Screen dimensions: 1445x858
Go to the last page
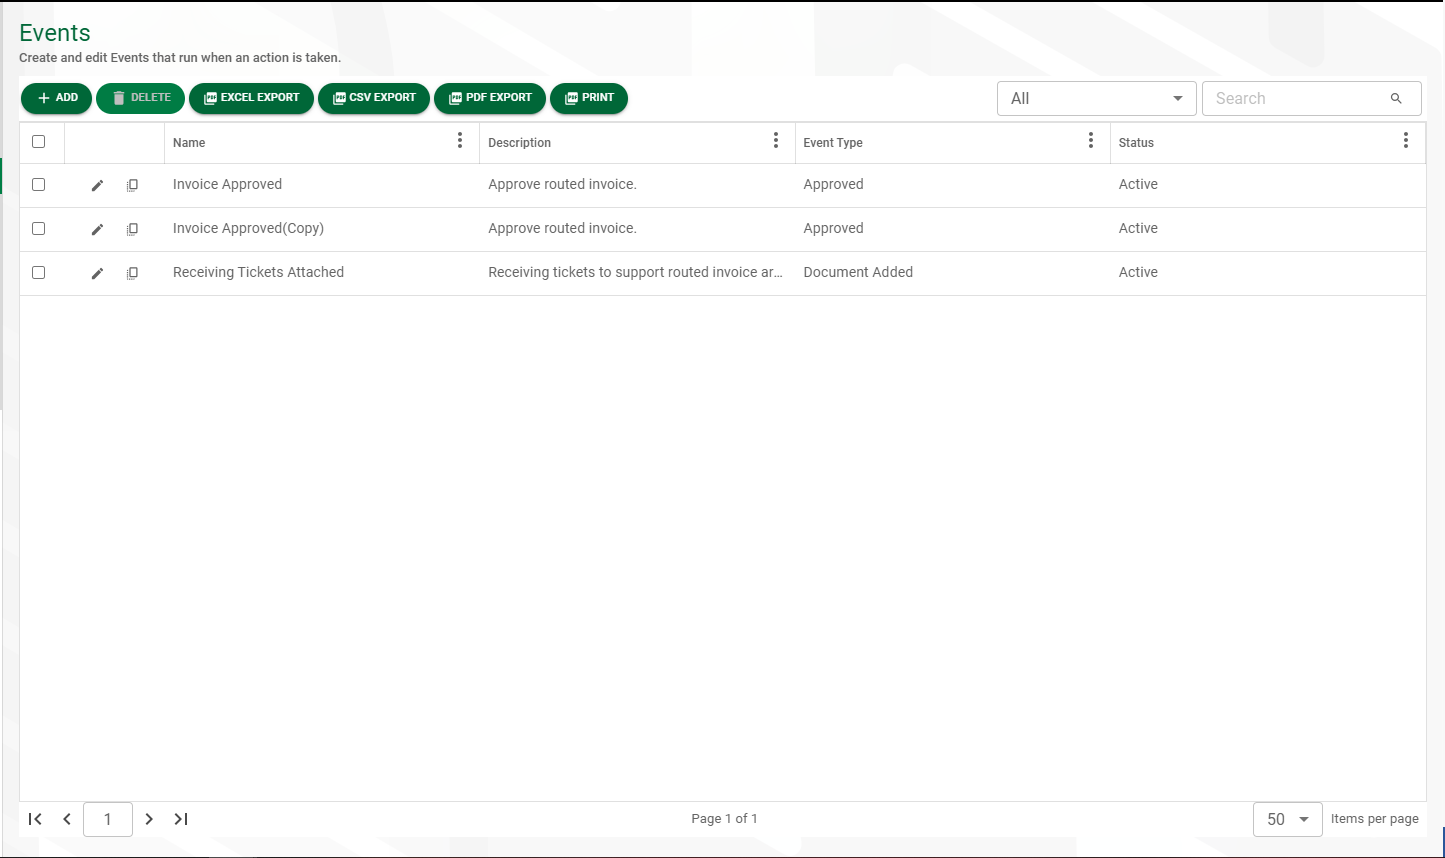coord(181,819)
